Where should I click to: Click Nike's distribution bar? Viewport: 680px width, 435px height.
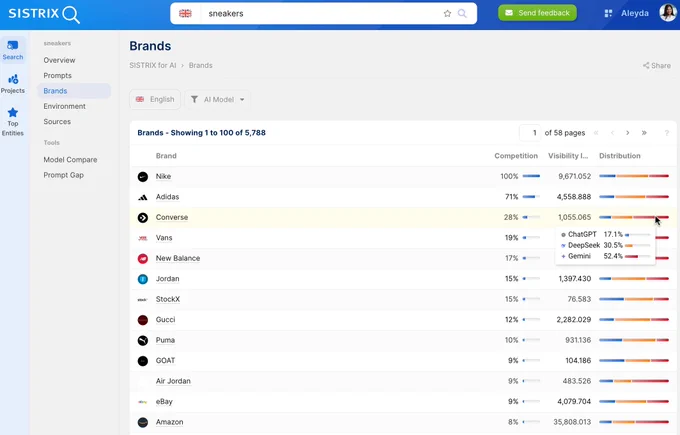(634, 176)
